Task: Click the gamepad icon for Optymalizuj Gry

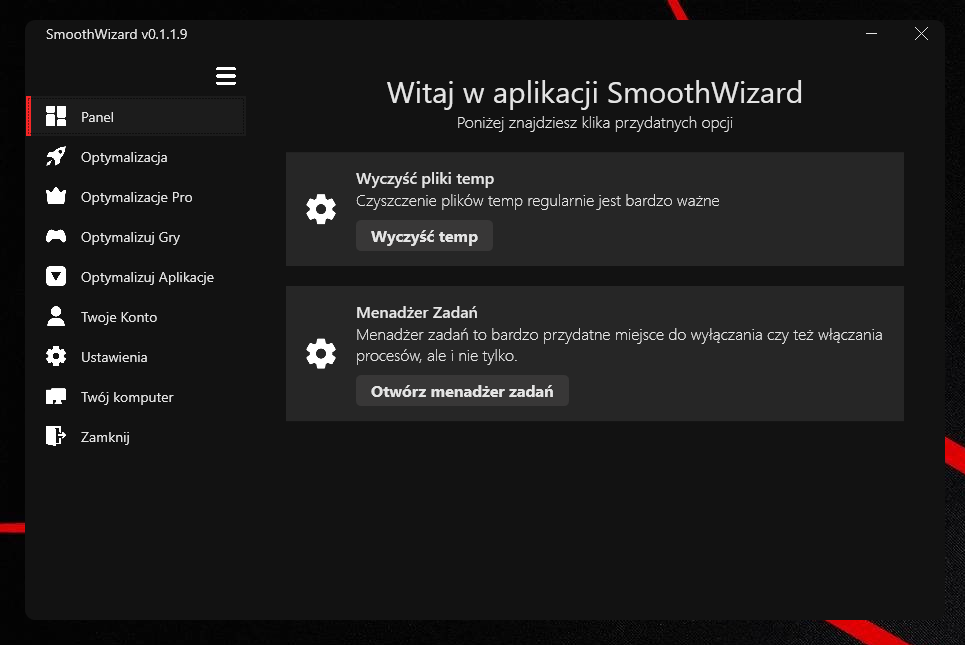Action: (x=56, y=236)
